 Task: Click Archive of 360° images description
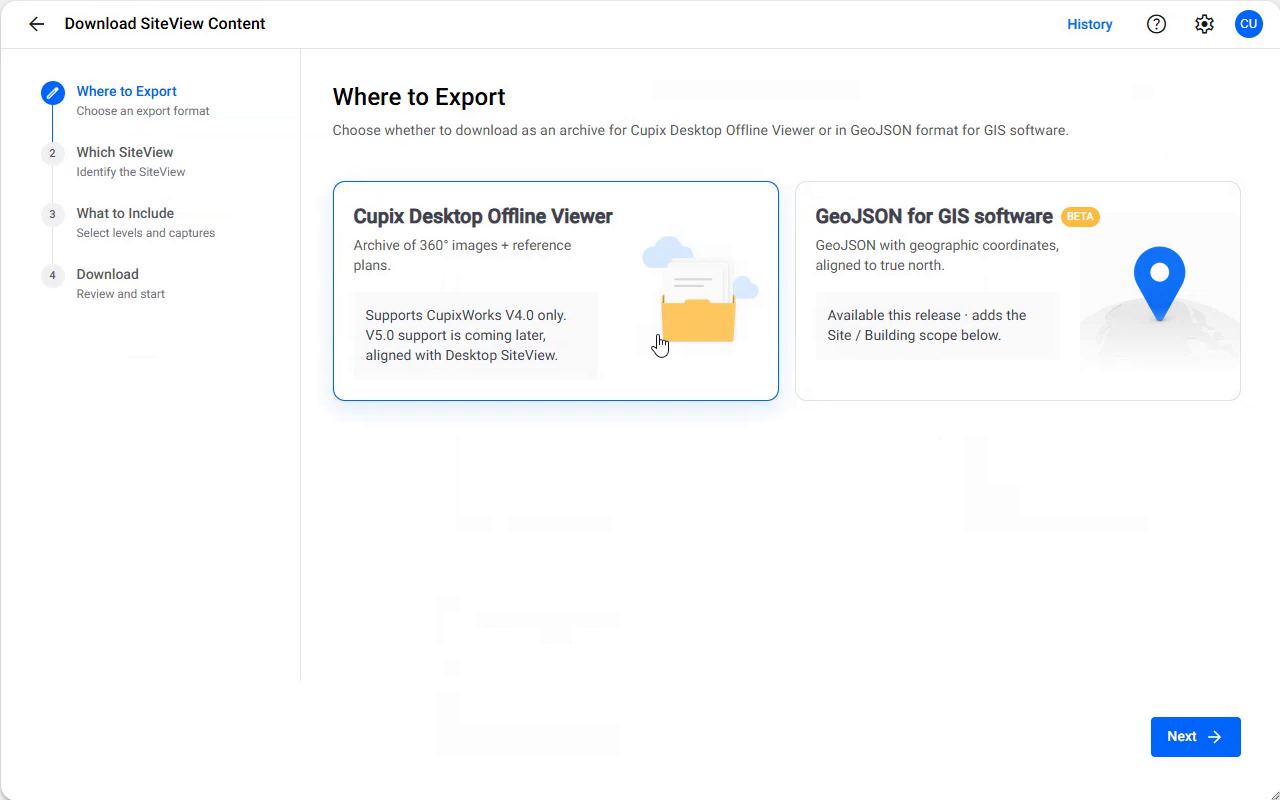click(x=463, y=255)
